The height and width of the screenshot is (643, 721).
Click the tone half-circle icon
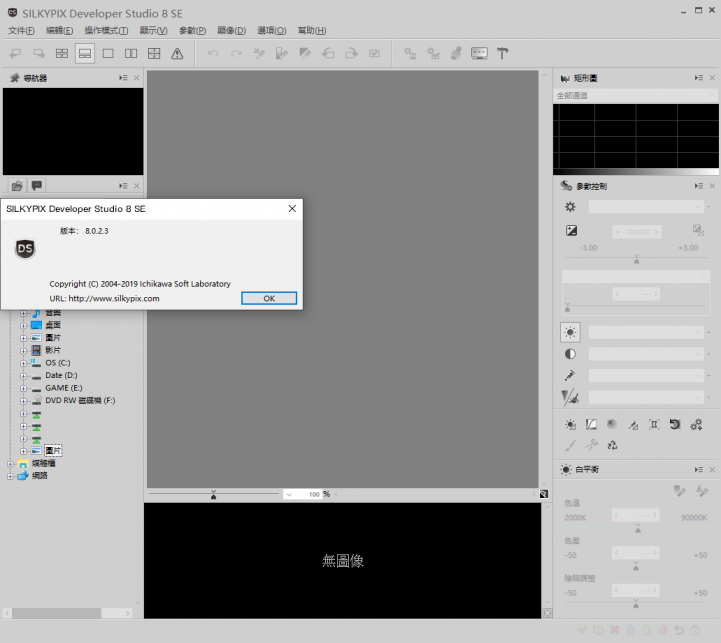point(570,354)
